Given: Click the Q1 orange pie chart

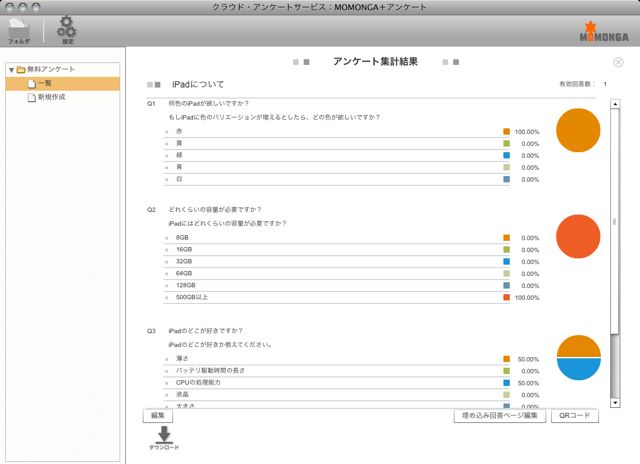Looking at the screenshot, I should point(578,130).
